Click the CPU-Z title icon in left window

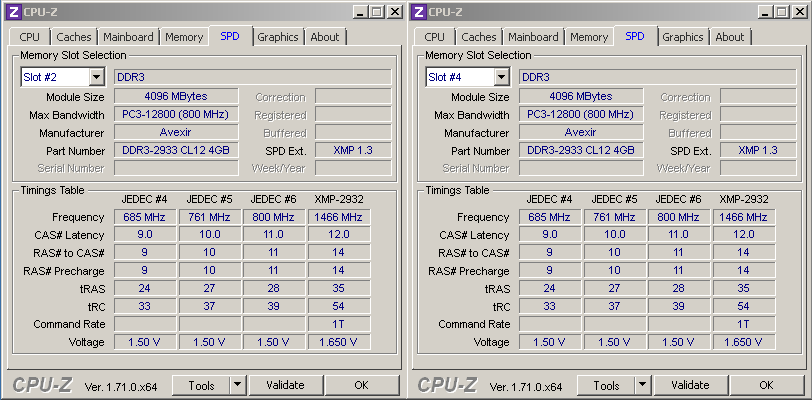(13, 12)
